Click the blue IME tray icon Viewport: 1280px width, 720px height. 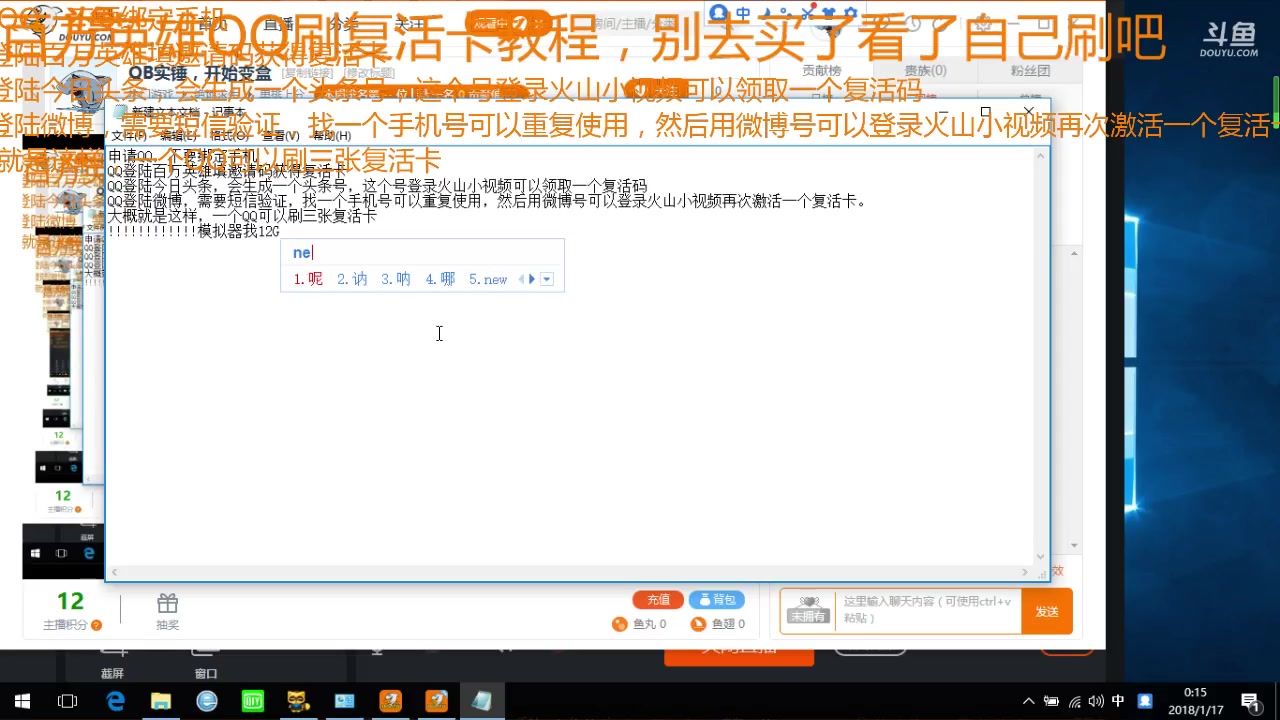(x=1145, y=701)
